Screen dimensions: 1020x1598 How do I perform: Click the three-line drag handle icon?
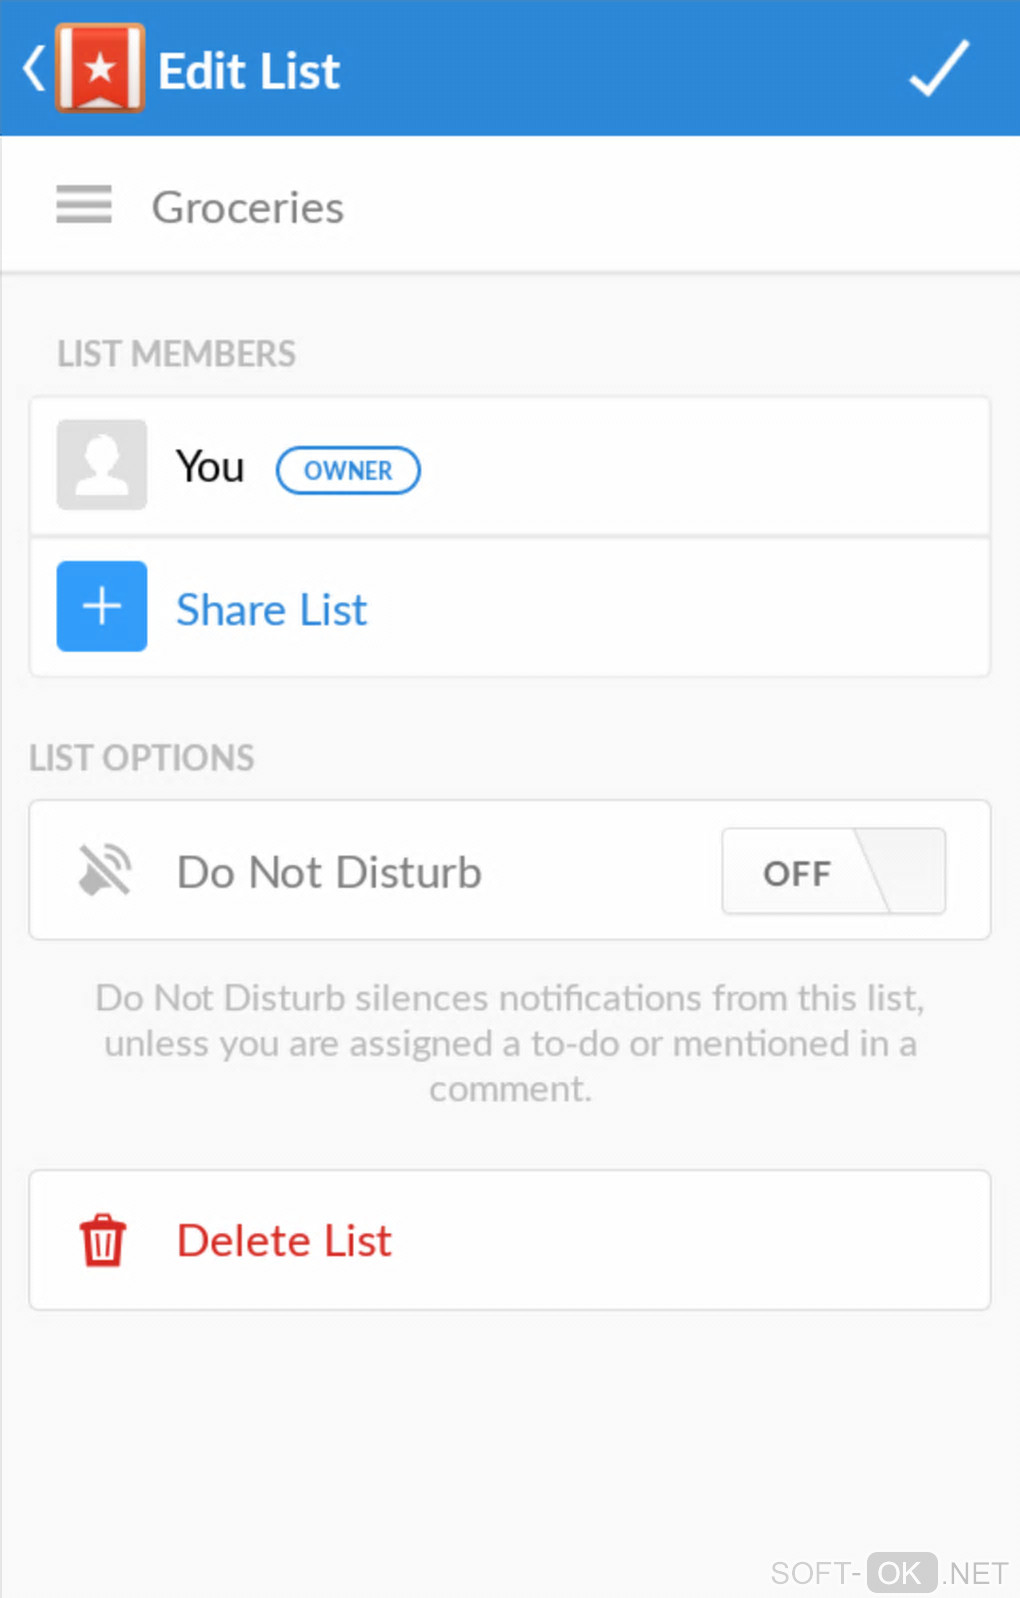(84, 205)
